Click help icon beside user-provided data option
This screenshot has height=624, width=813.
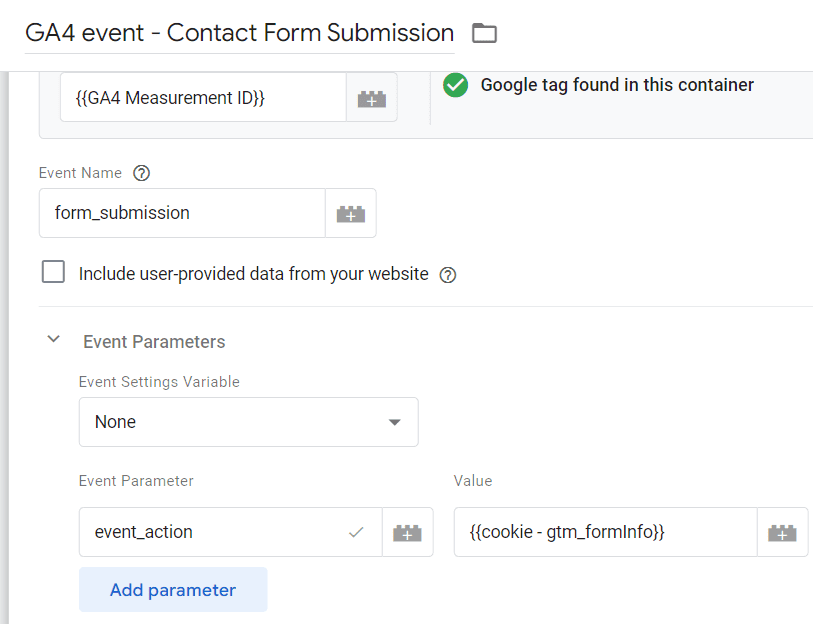[x=448, y=274]
